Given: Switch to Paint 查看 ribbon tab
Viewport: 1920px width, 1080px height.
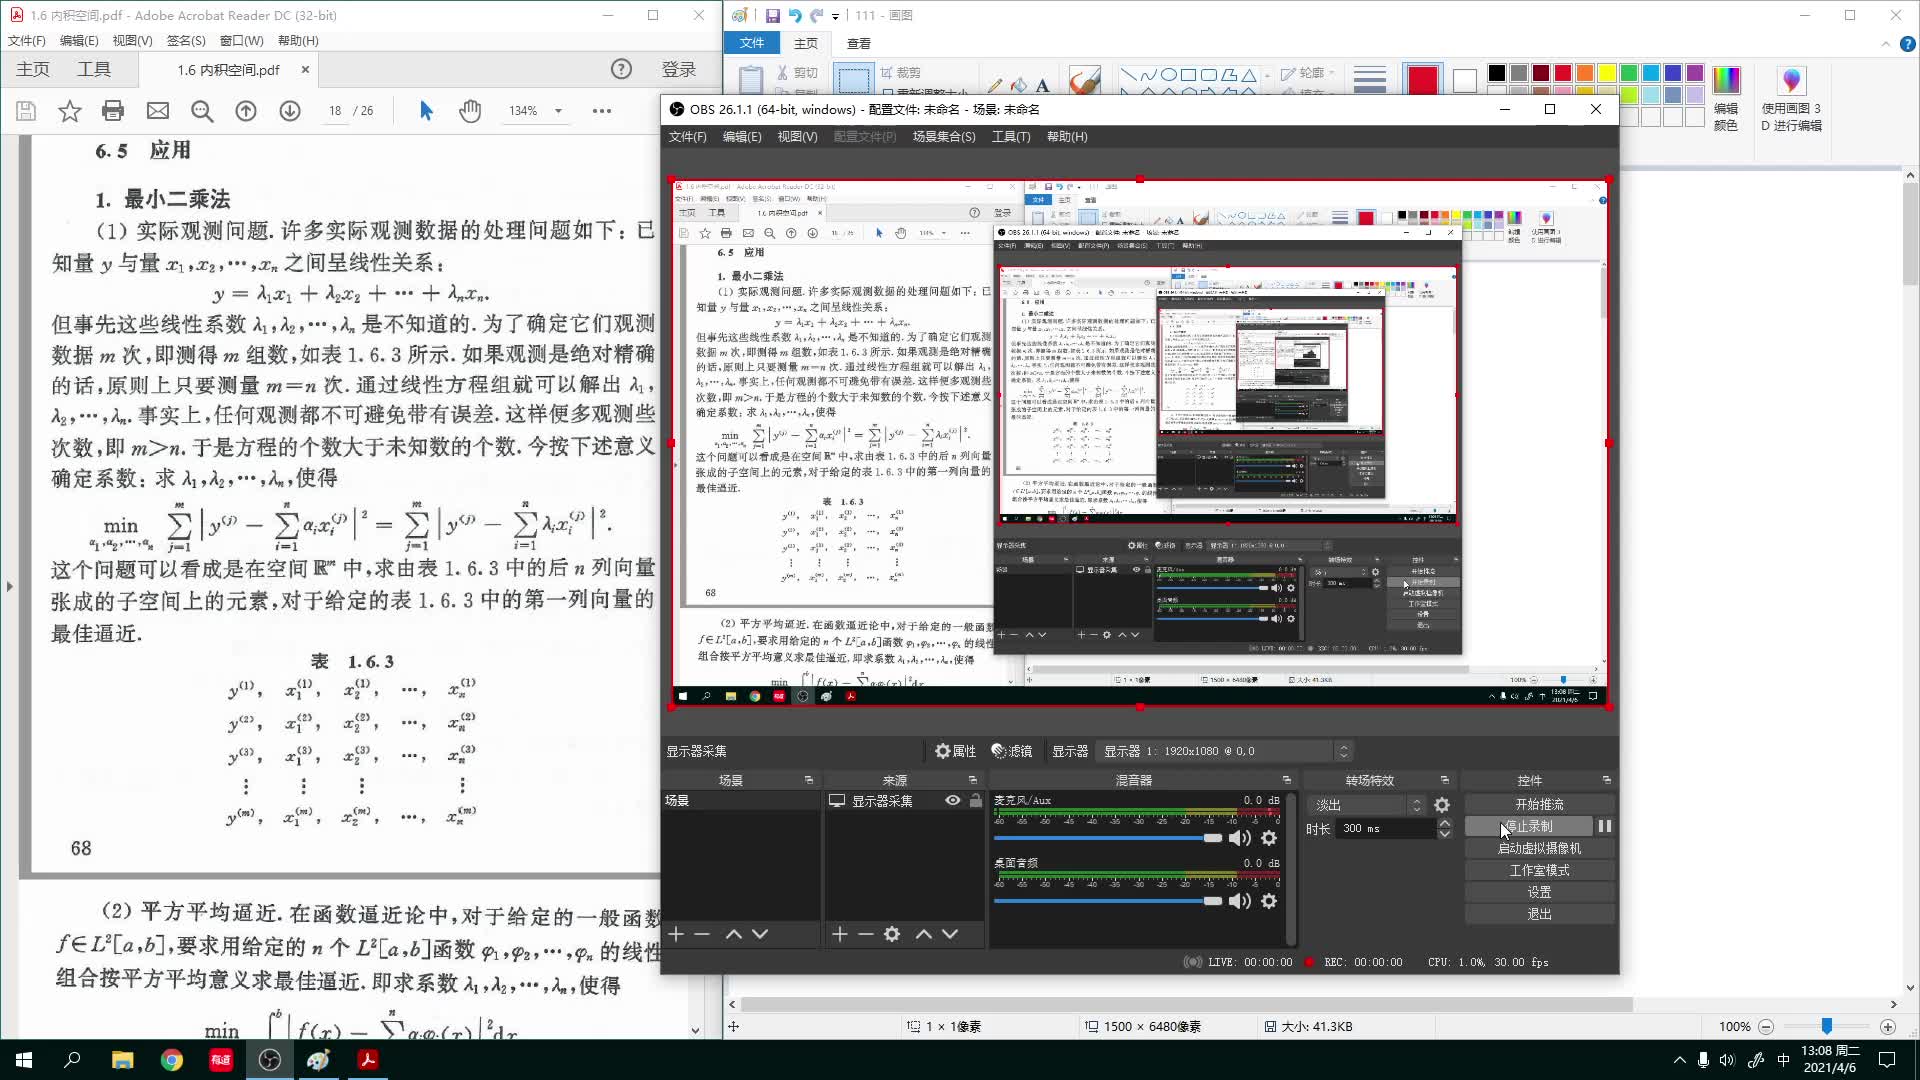Looking at the screenshot, I should pyautogui.click(x=858, y=43).
